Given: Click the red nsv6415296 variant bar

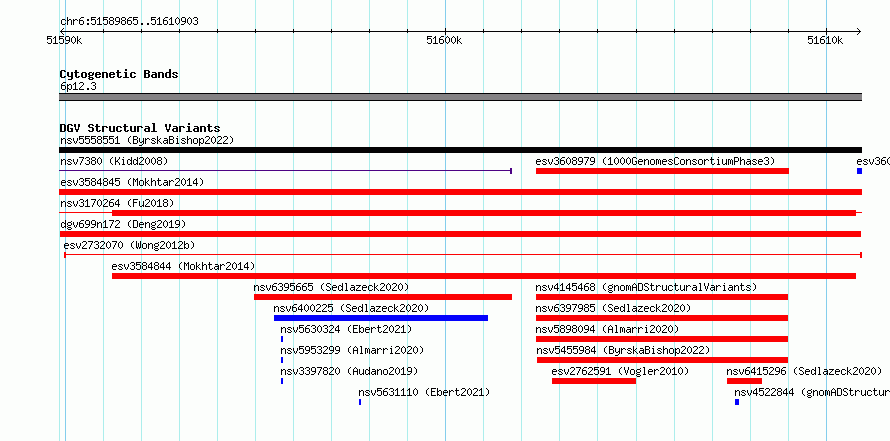Looking at the screenshot, I should tap(744, 381).
